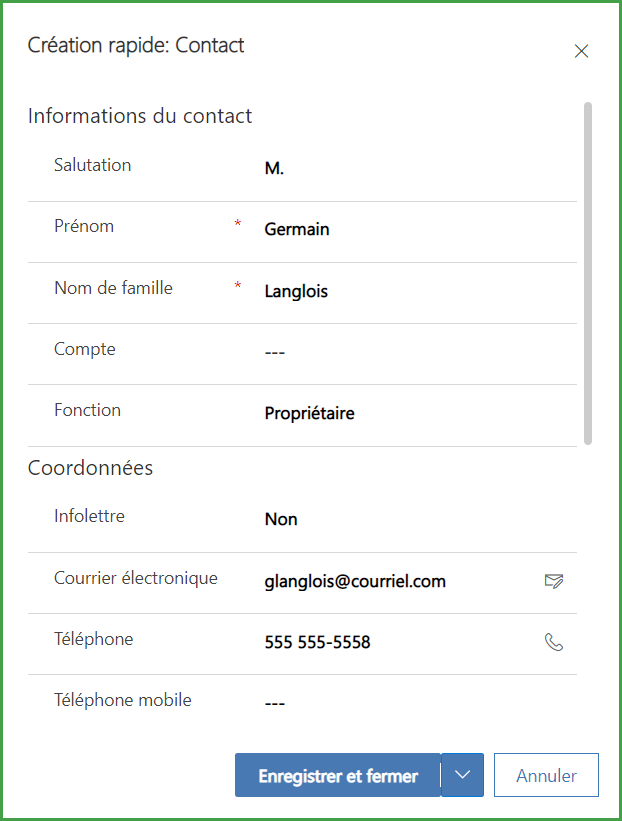Click the phone call icon
Viewport: 622px width, 821px height.
point(554,642)
